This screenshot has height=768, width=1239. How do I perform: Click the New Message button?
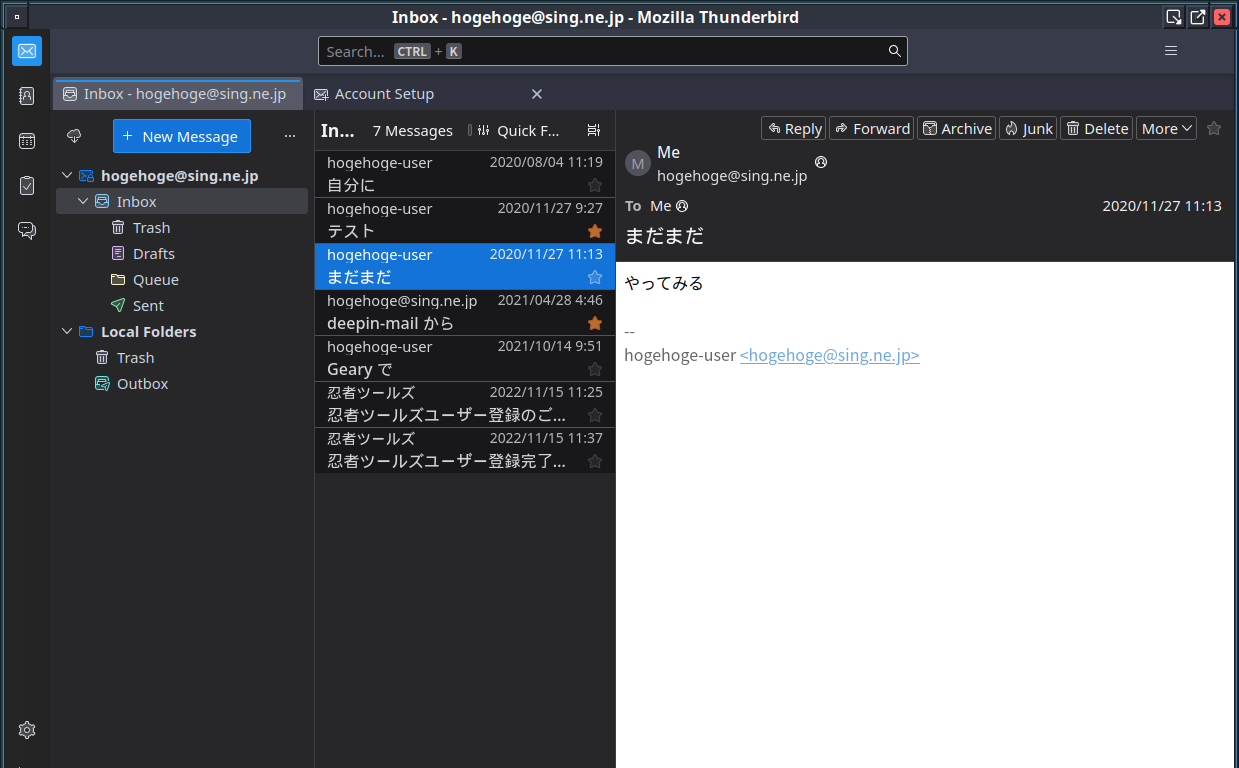[182, 136]
